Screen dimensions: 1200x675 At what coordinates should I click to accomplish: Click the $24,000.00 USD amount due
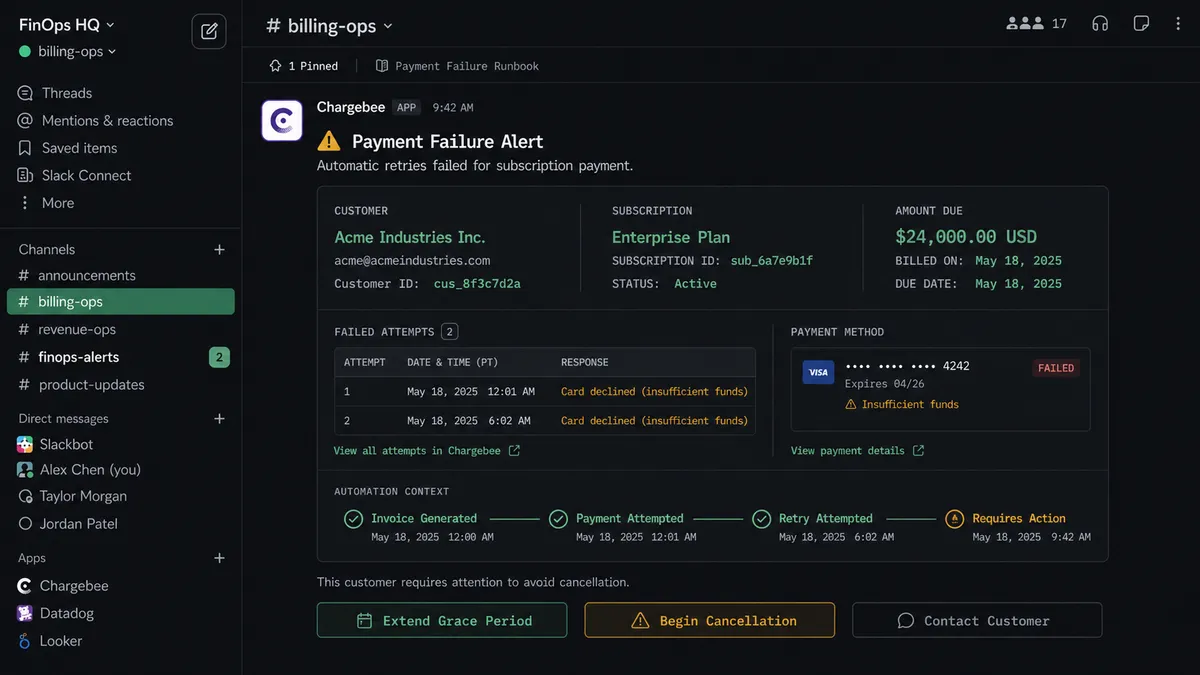966,237
